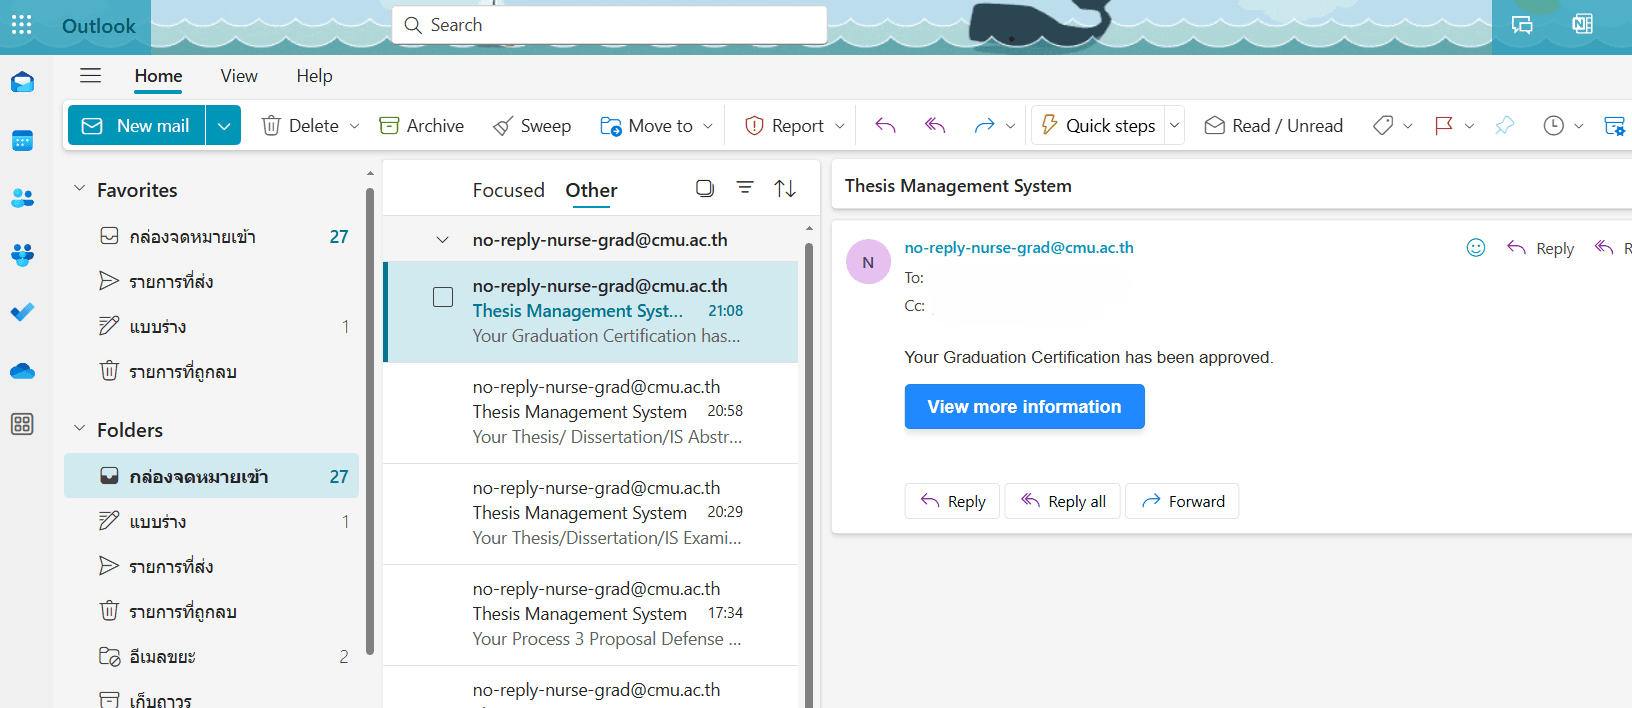
Task: Collapse the Favorites folder group
Action: 80,189
